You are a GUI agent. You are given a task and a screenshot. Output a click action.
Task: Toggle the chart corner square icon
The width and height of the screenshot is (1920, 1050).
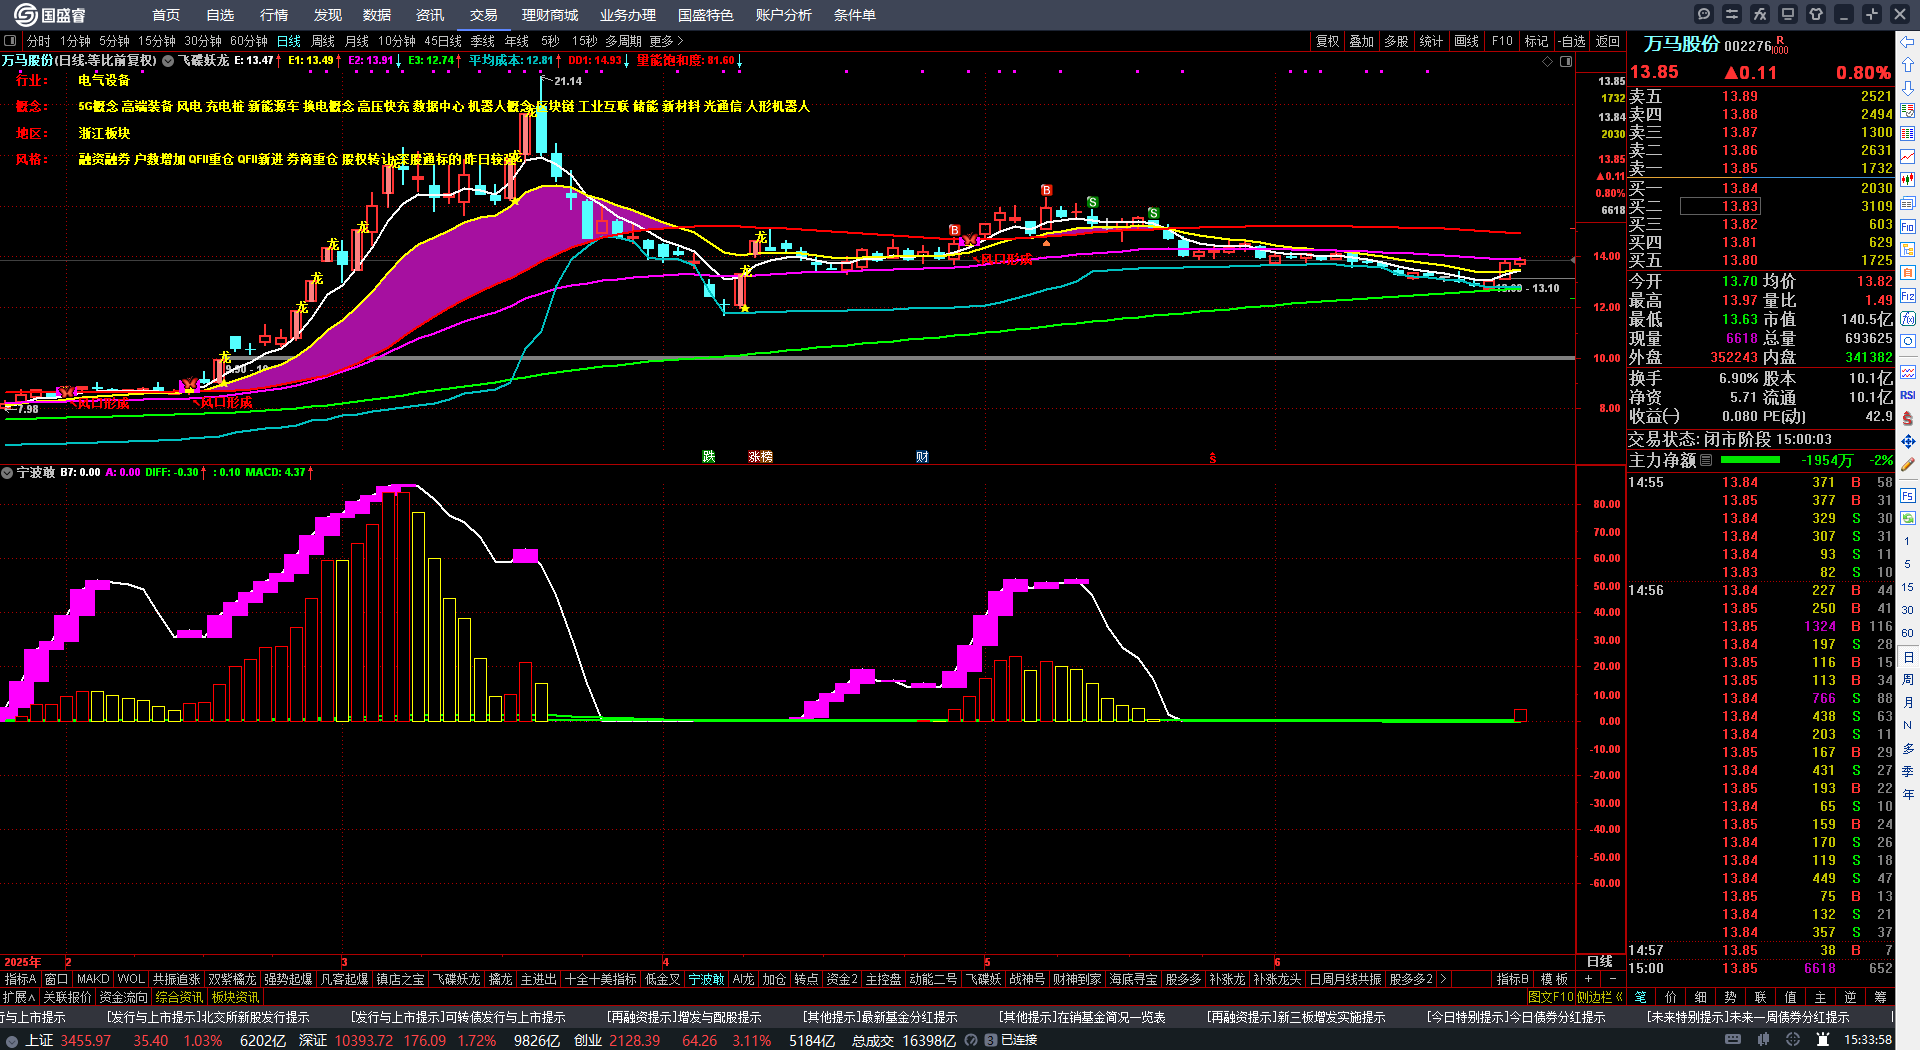click(1566, 61)
